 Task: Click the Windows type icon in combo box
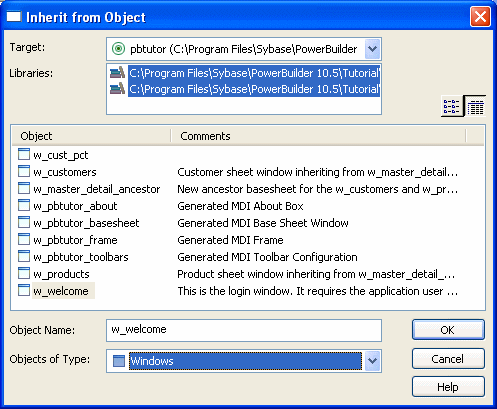[119, 361]
